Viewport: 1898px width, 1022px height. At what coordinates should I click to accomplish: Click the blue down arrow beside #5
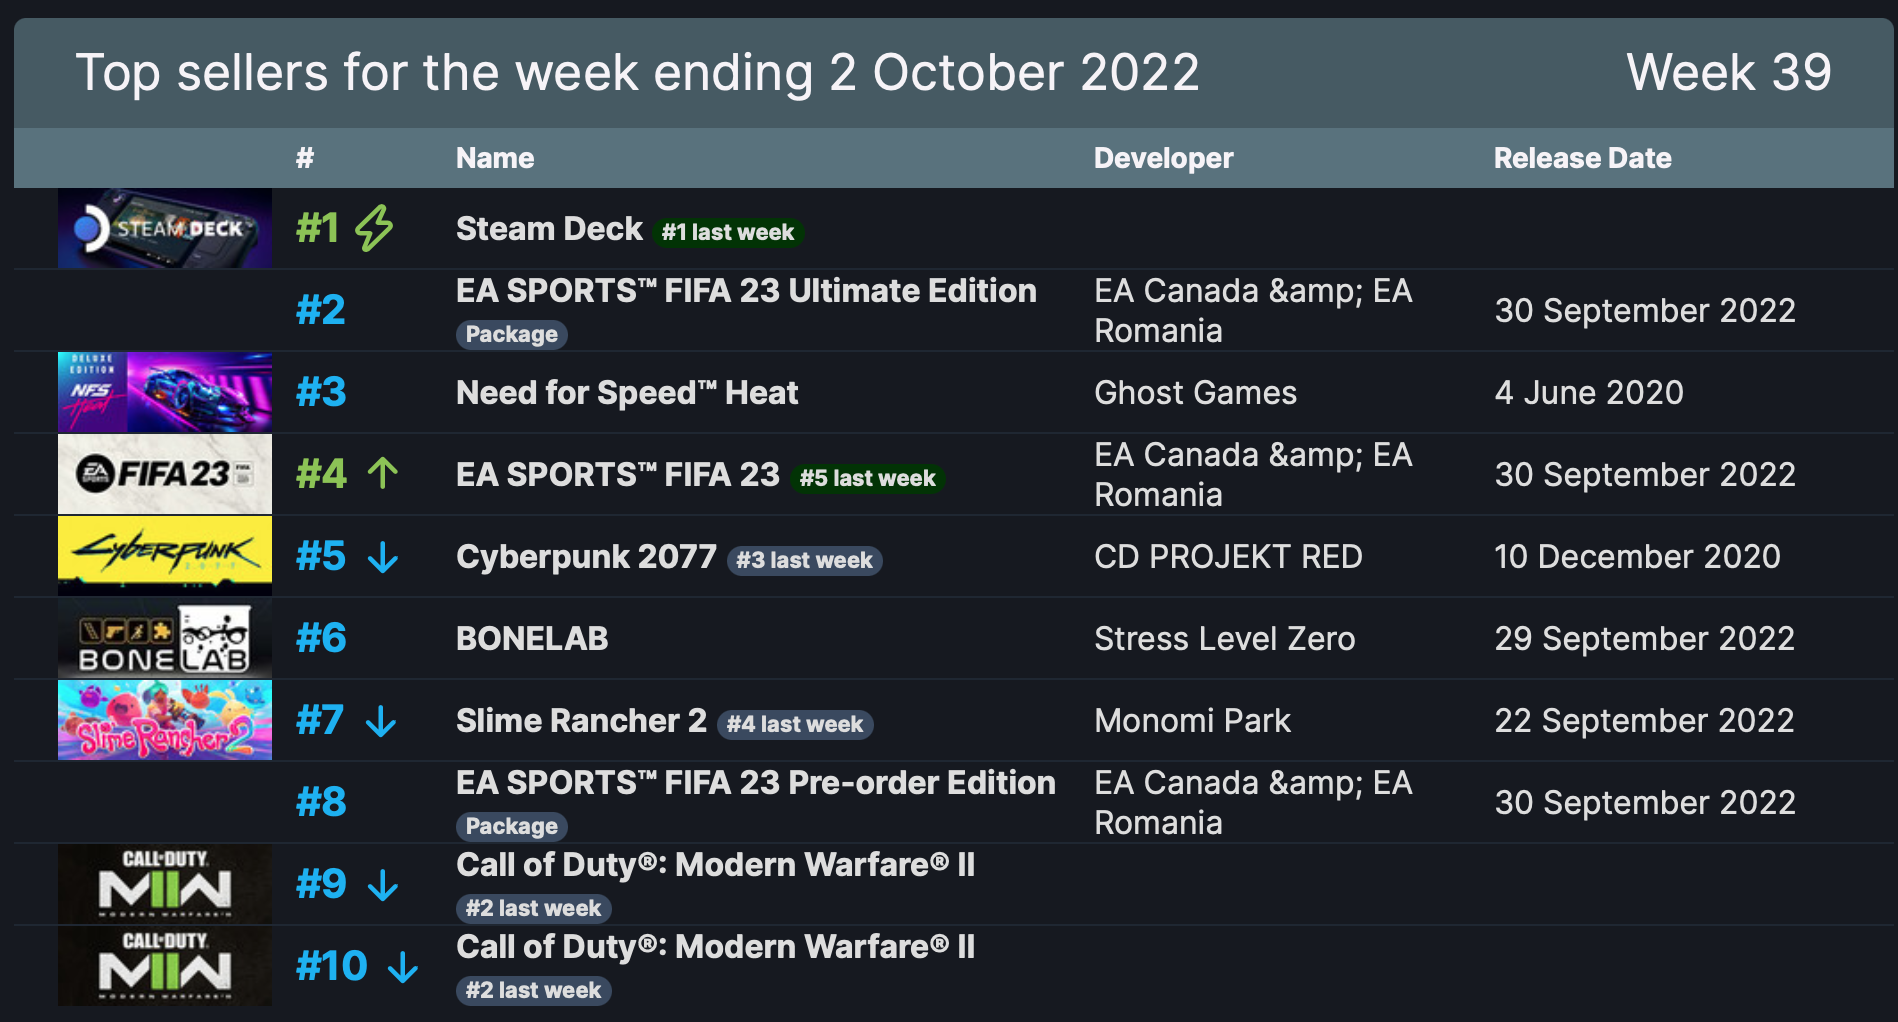coord(383,556)
